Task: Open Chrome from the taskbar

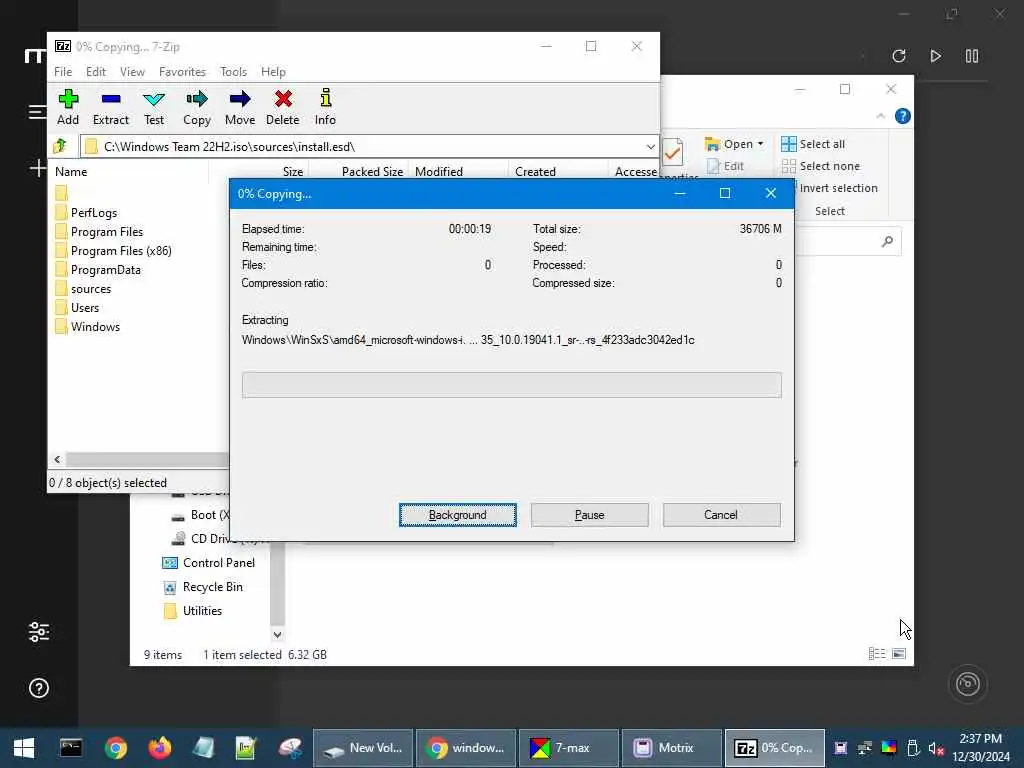Action: tap(116, 748)
